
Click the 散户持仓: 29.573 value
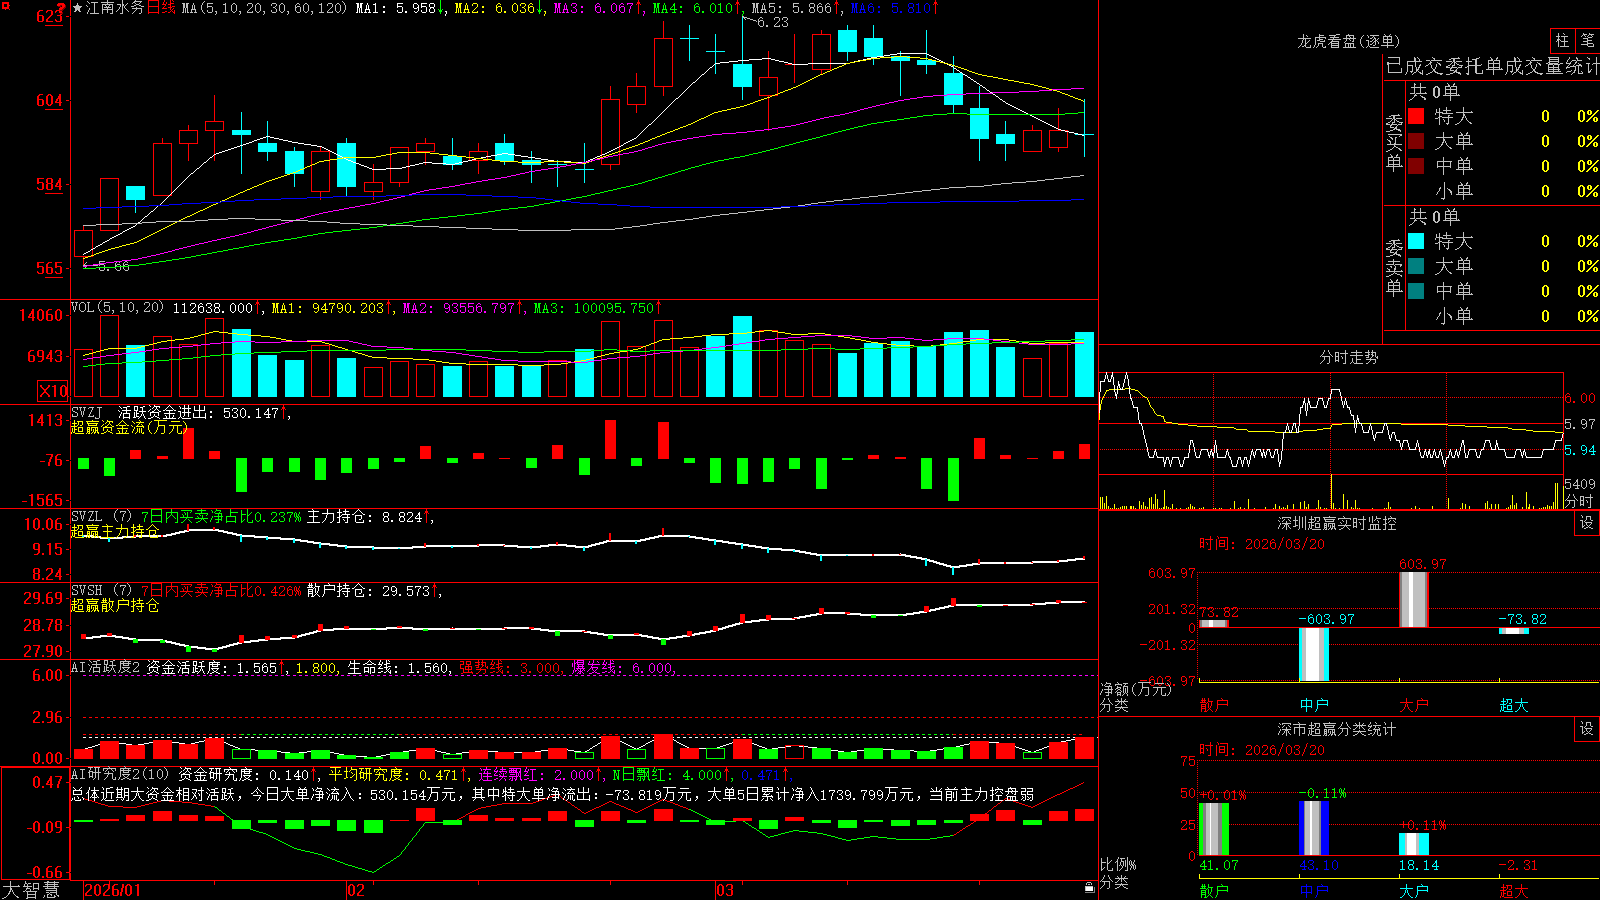[x=373, y=591]
